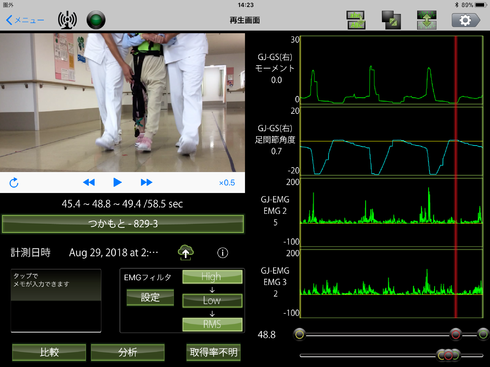The height and width of the screenshot is (367, 490).
Task: Tap the memo input box
Action: [56, 300]
